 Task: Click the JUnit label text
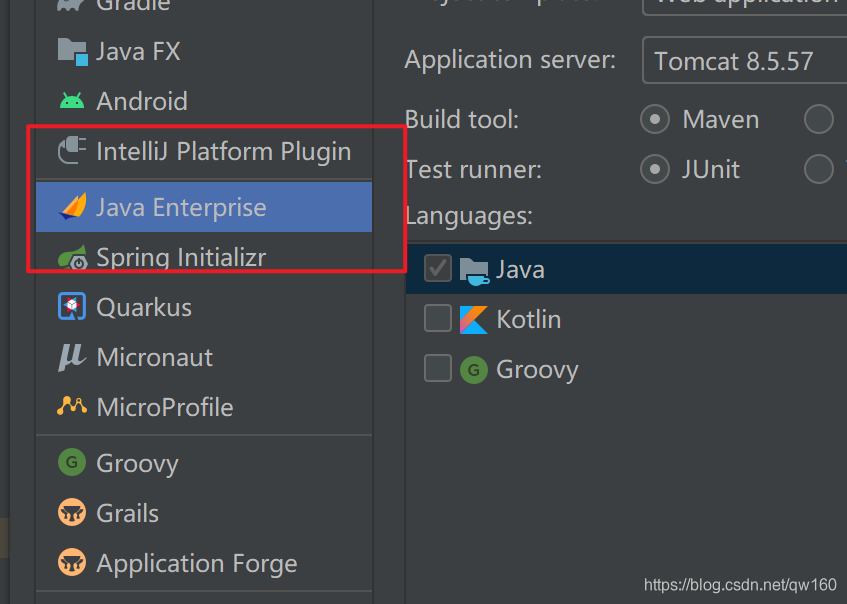pyautogui.click(x=710, y=170)
